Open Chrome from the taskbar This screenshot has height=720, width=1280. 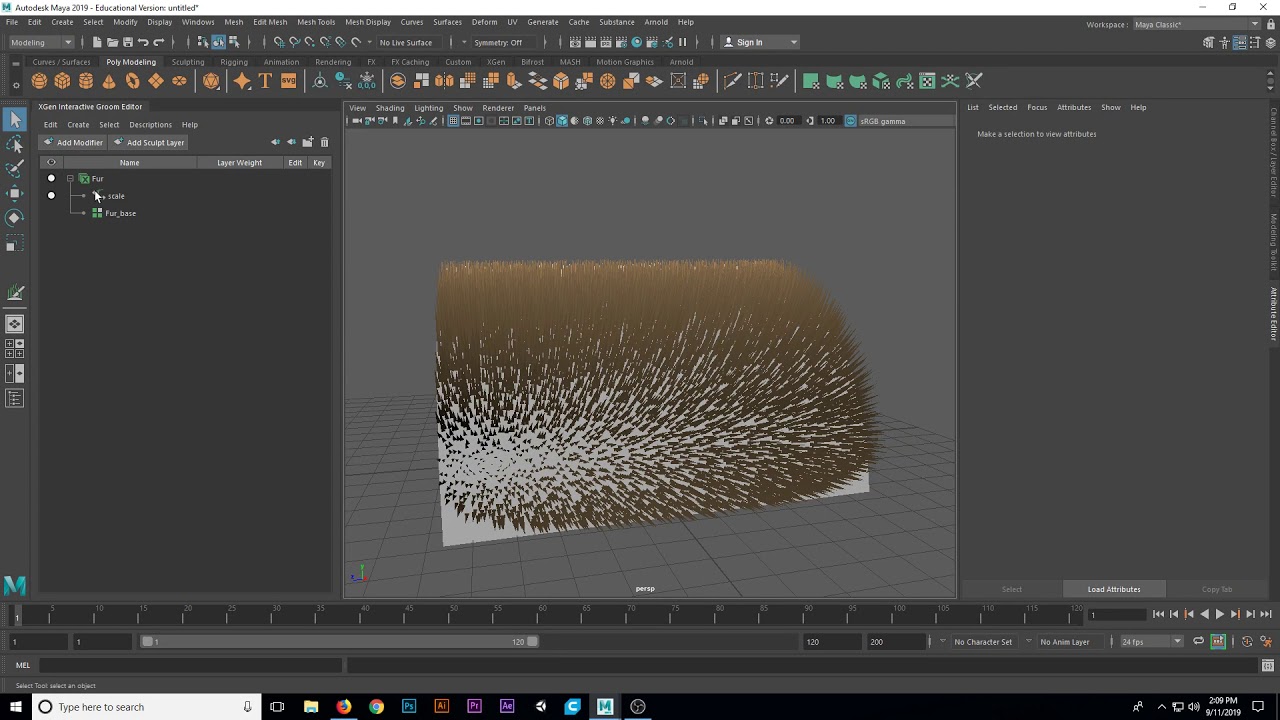[376, 707]
